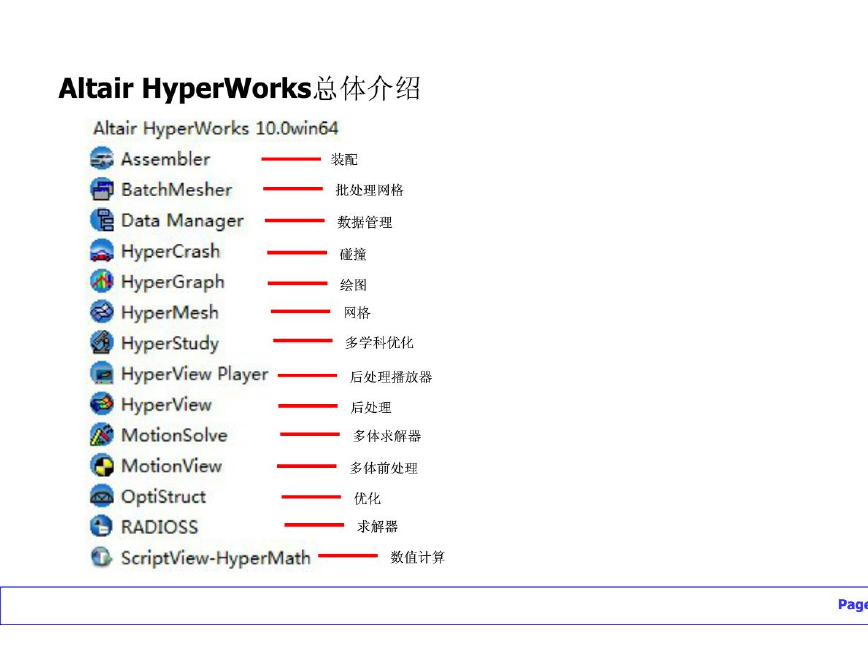Choose the HyperView entry label
This screenshot has height=671, width=868.
coord(166,405)
